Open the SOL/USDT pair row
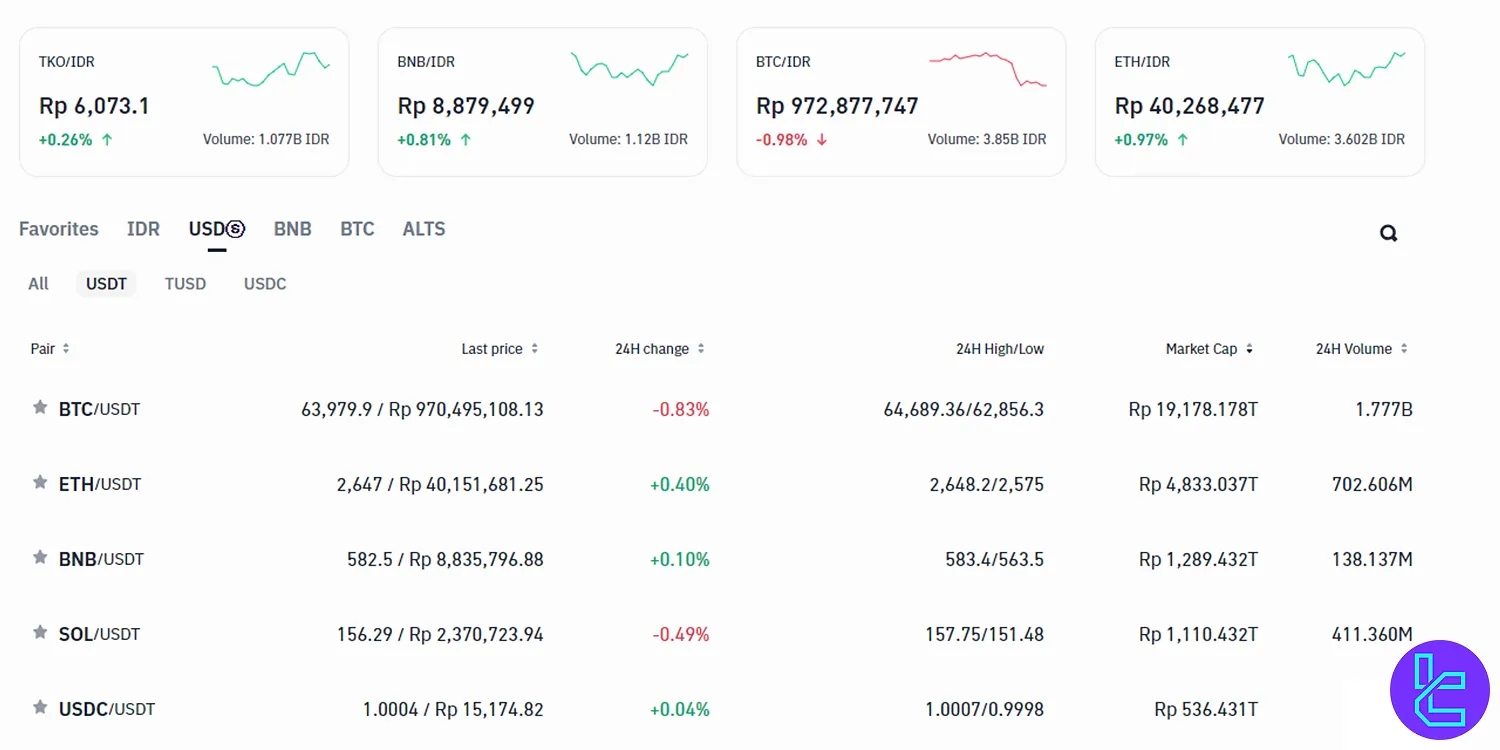The width and height of the screenshot is (1500, 750). (x=722, y=634)
